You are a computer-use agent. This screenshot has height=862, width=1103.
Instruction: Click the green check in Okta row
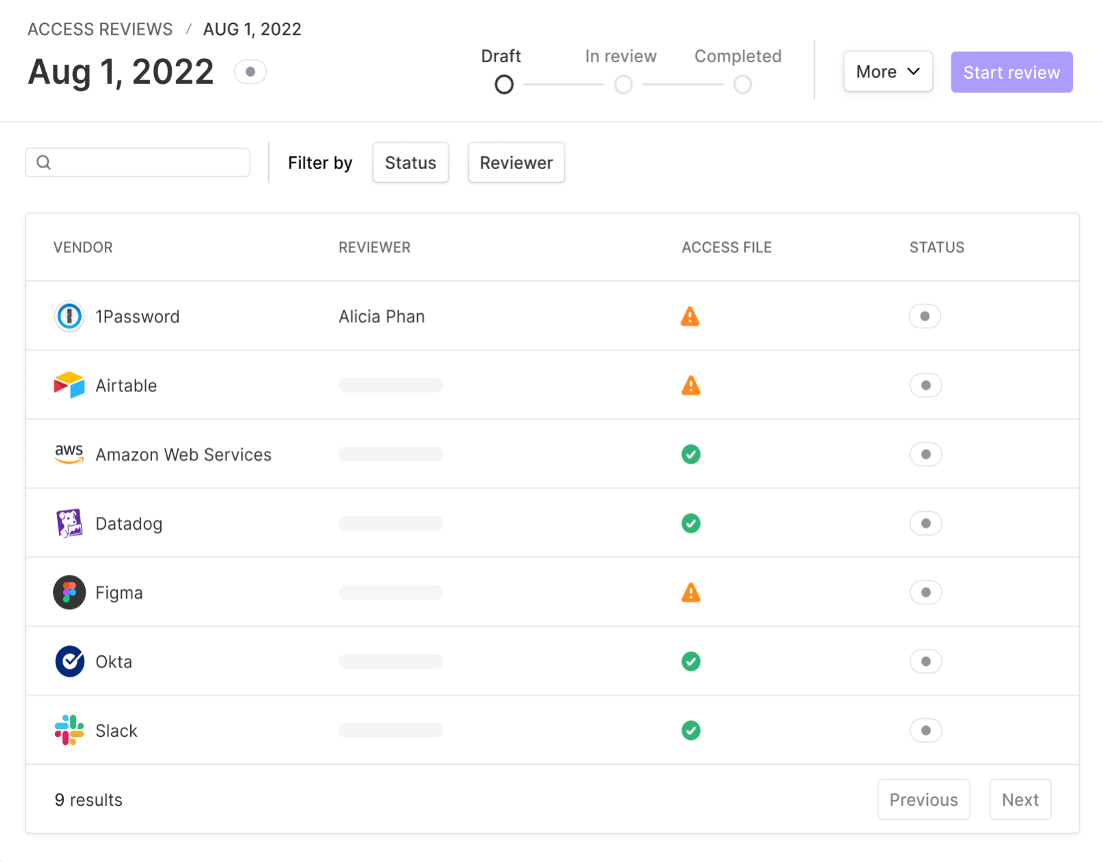(691, 661)
